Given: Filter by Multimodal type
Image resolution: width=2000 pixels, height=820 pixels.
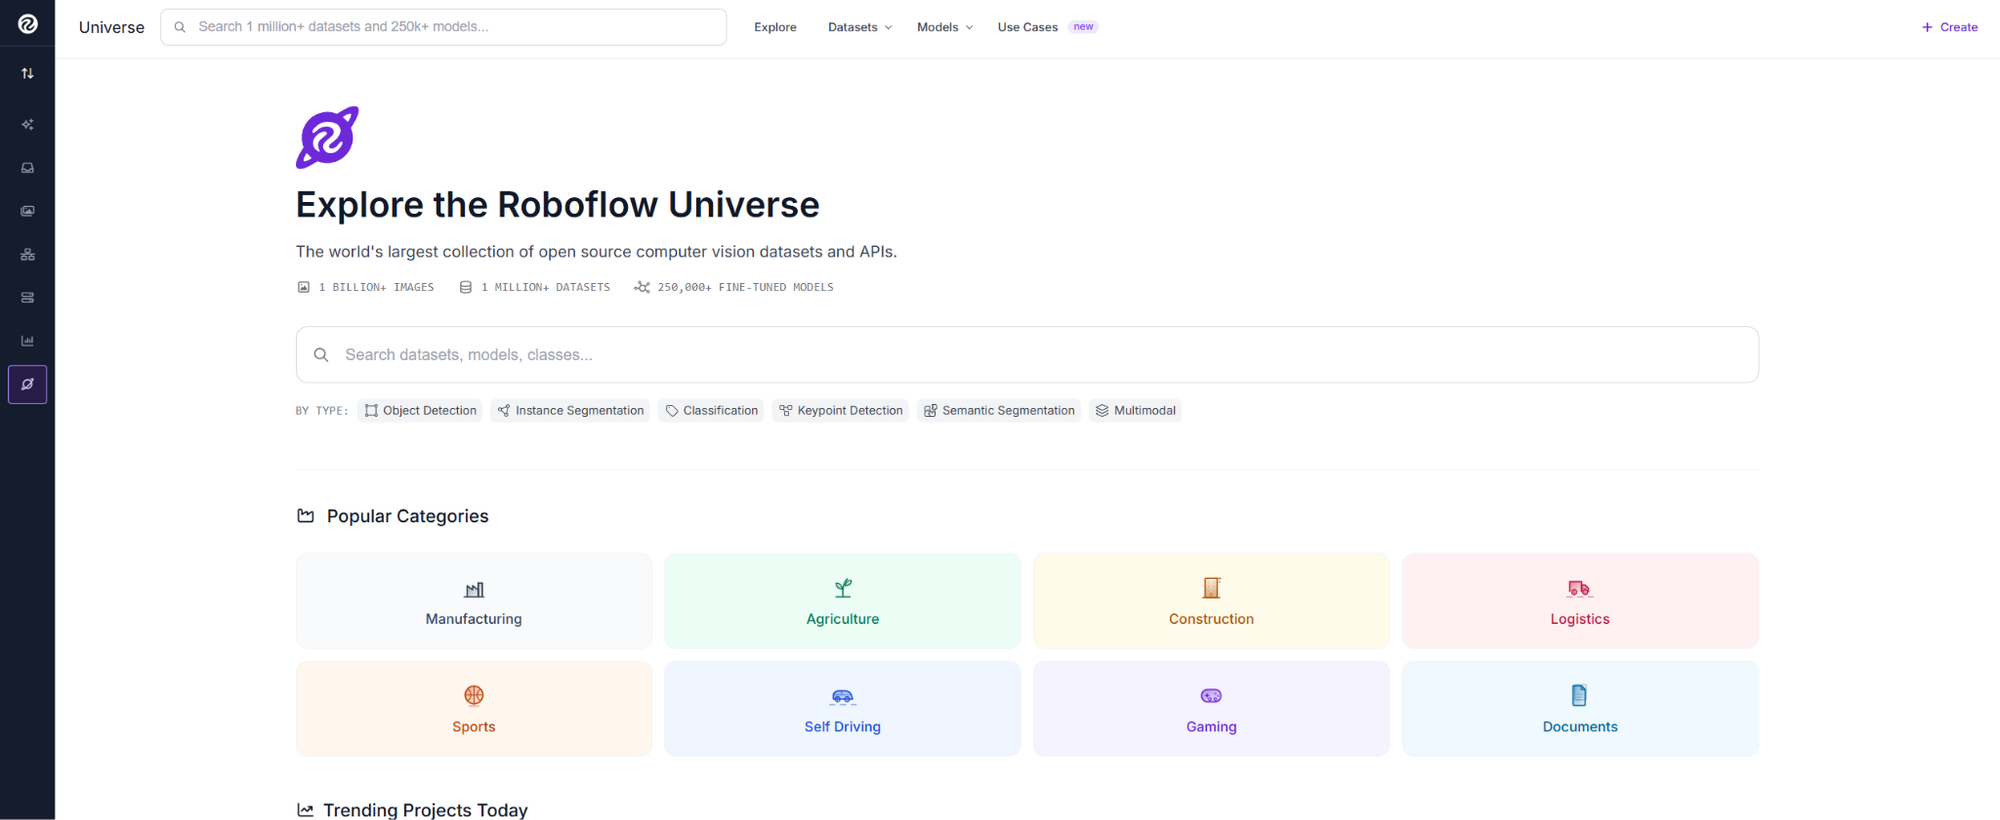Looking at the screenshot, I should click(1135, 411).
